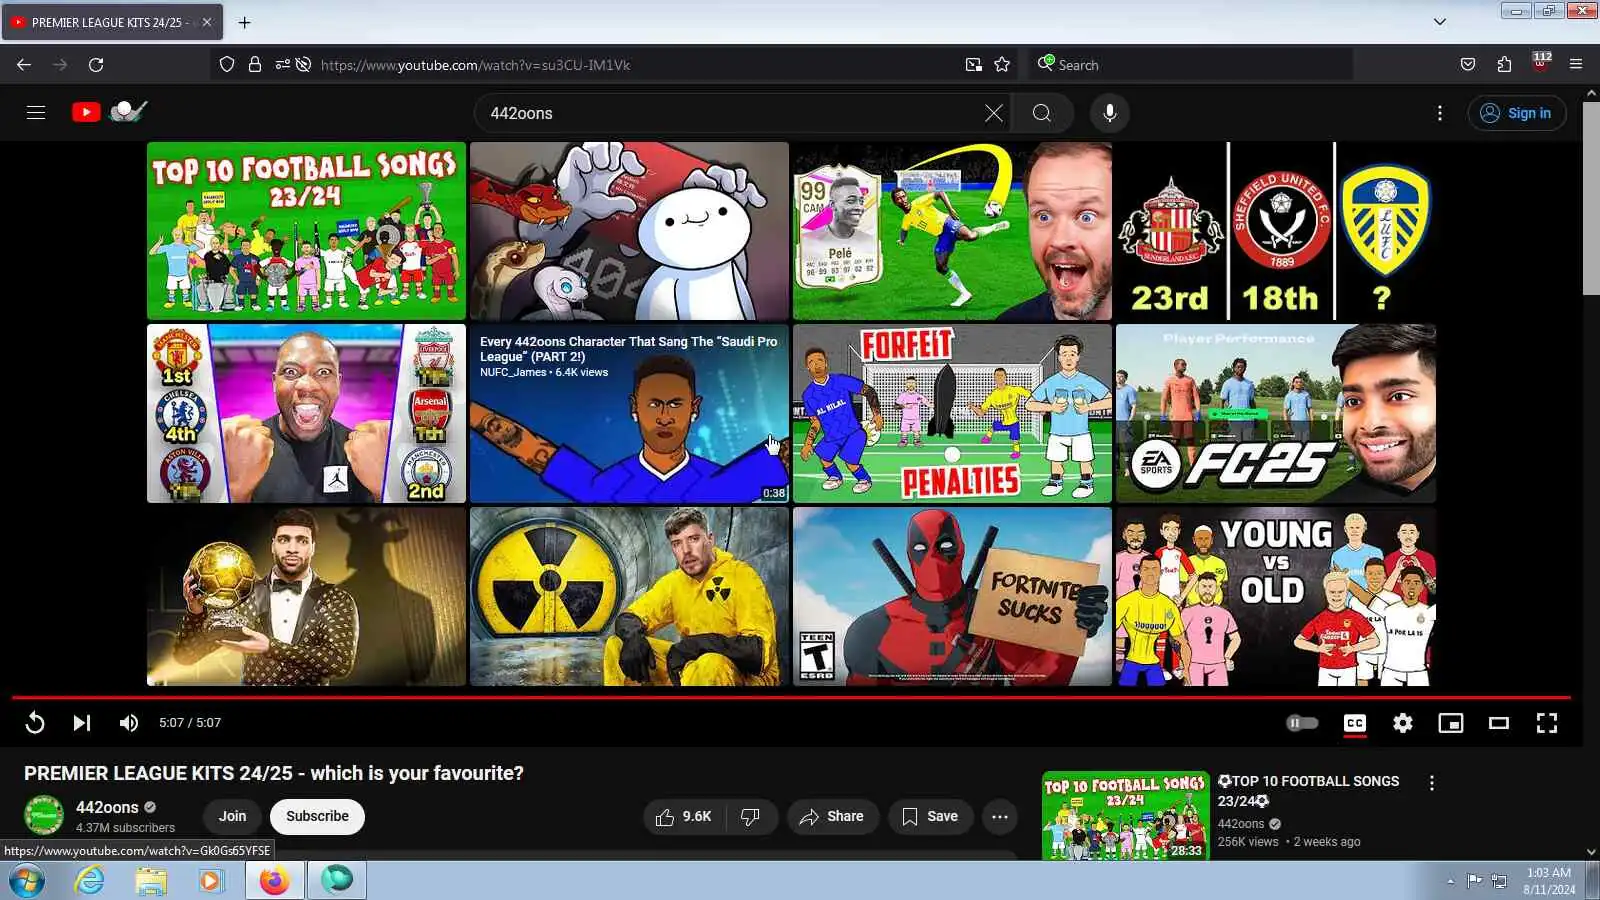The image size is (1600, 900).
Task: Play the 'Fortnite Sucks' Deadpool video
Action: (x=952, y=596)
